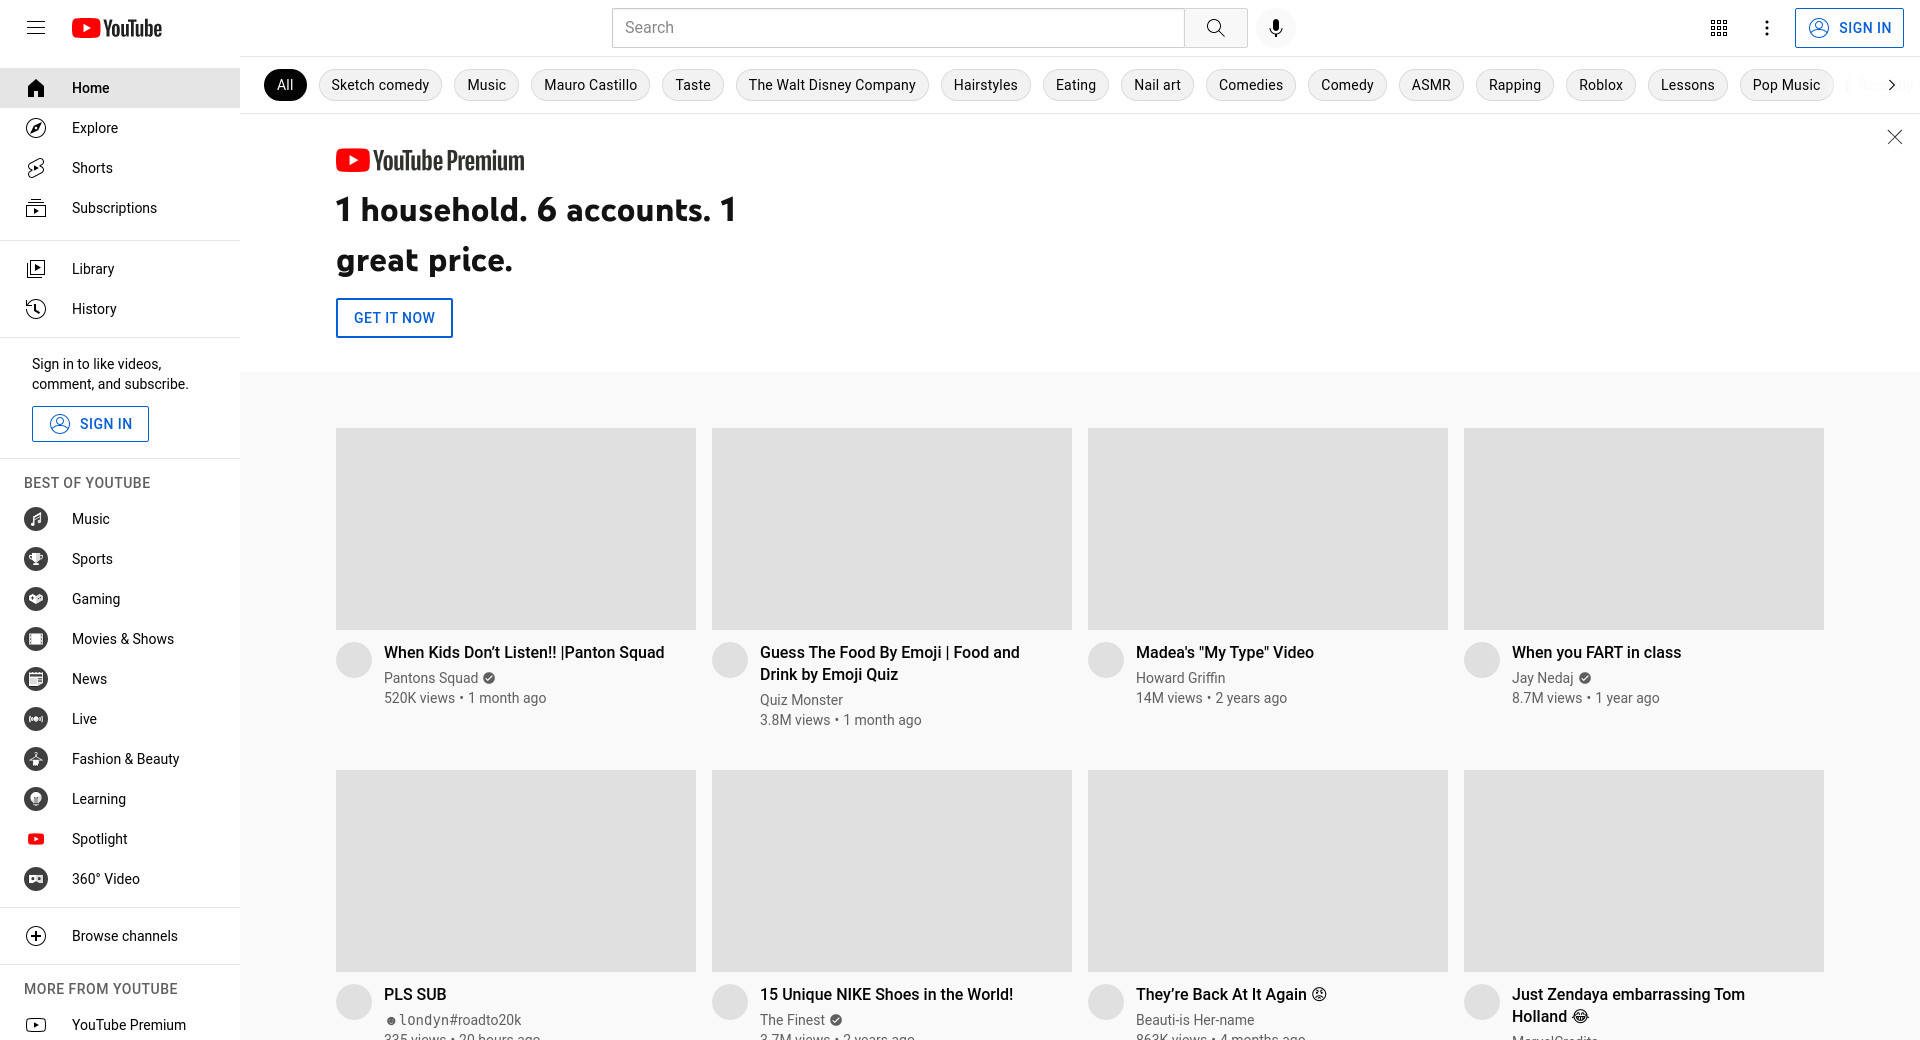1920x1040 pixels.
Task: Click the History clock icon
Action: click(x=36, y=309)
